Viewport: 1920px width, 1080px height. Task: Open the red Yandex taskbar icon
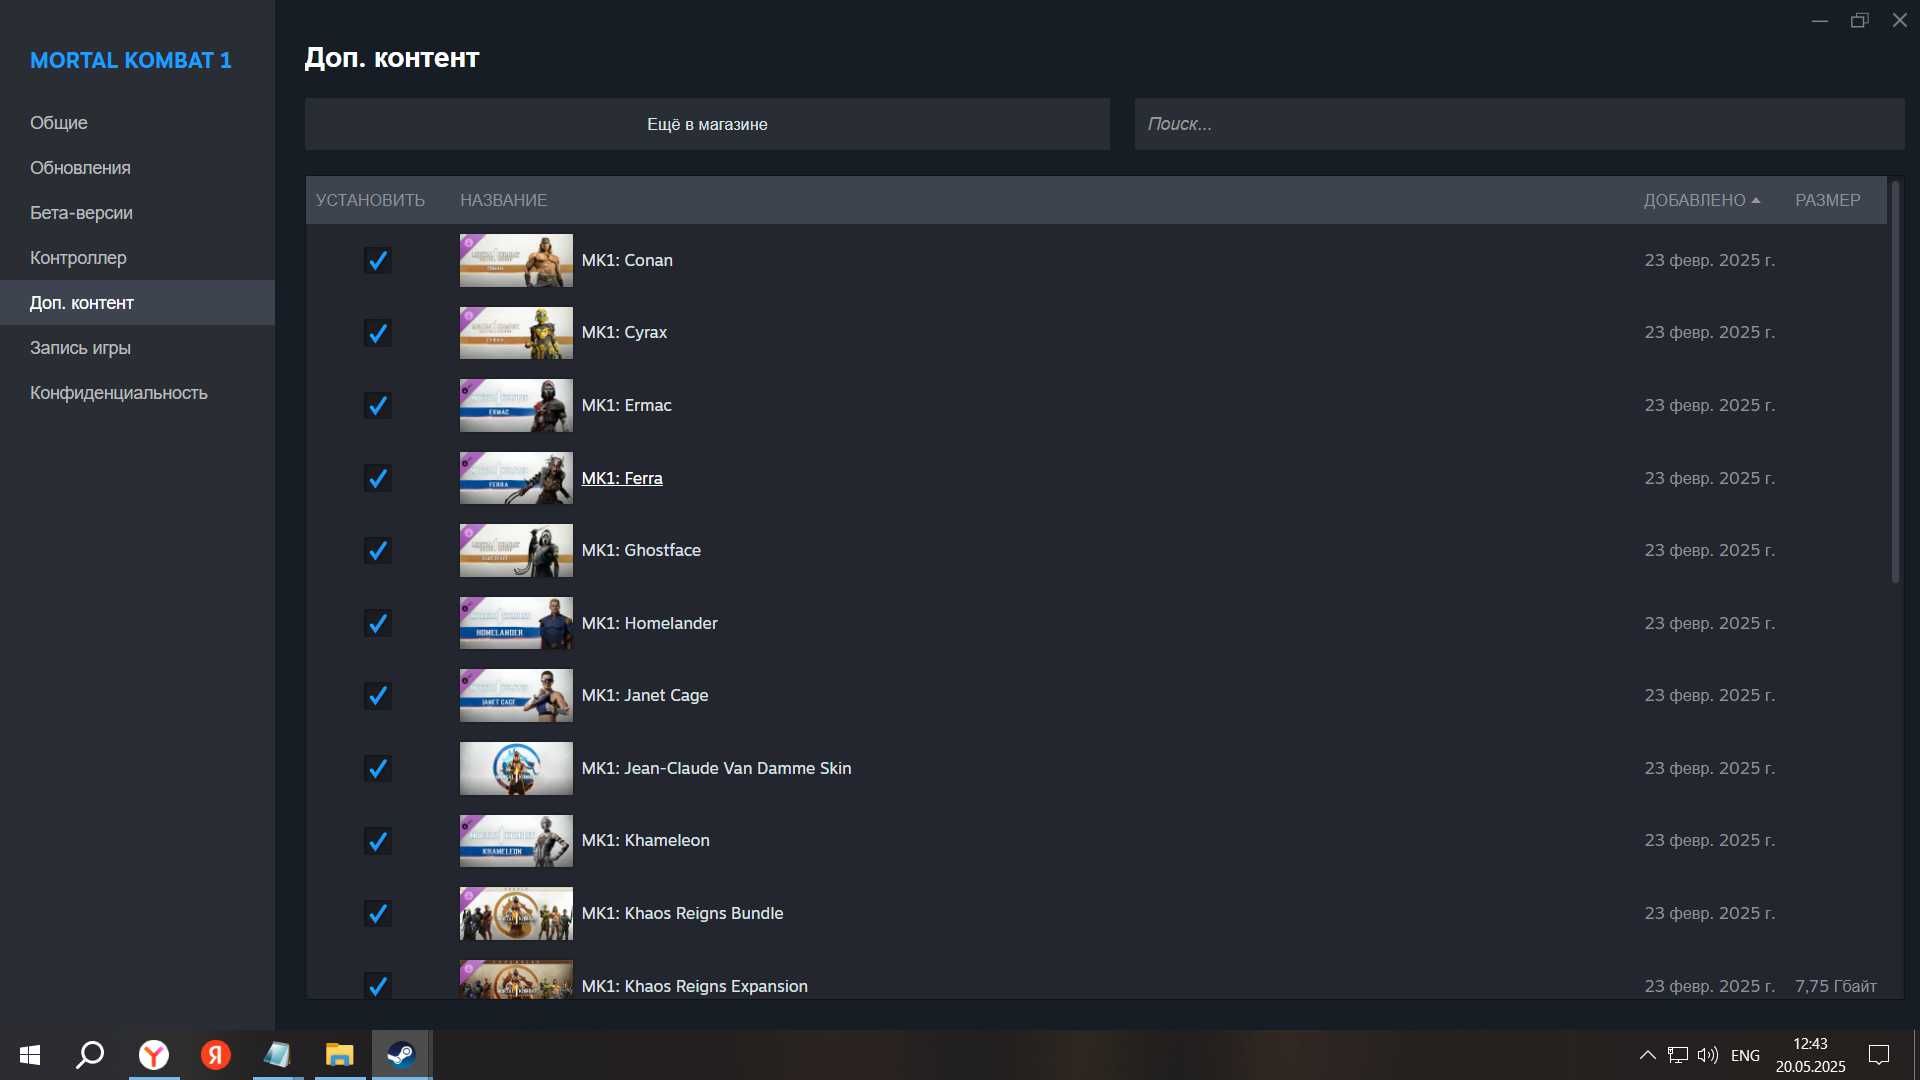tap(215, 1055)
